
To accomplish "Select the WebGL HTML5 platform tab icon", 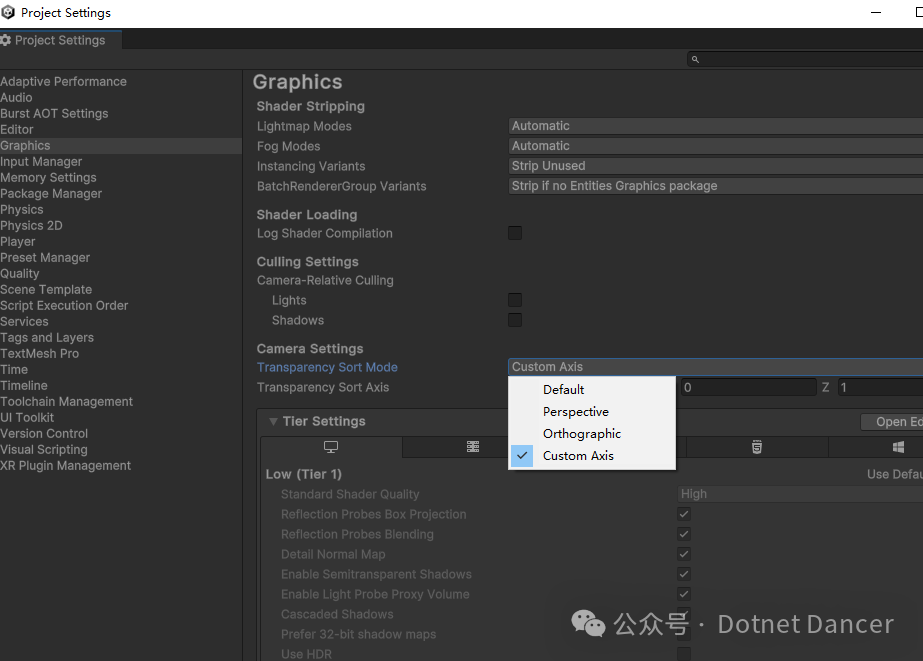I will click(757, 447).
